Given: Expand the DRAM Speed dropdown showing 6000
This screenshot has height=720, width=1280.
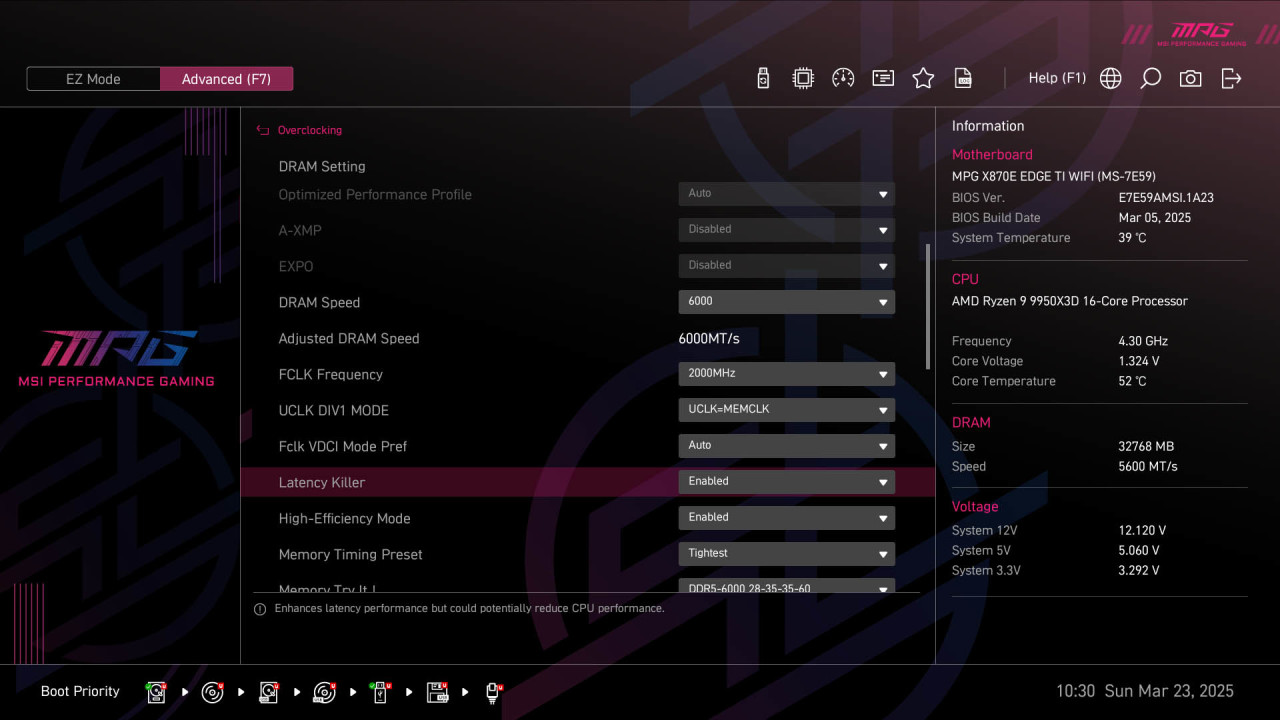Looking at the screenshot, I should pyautogui.click(x=786, y=302).
